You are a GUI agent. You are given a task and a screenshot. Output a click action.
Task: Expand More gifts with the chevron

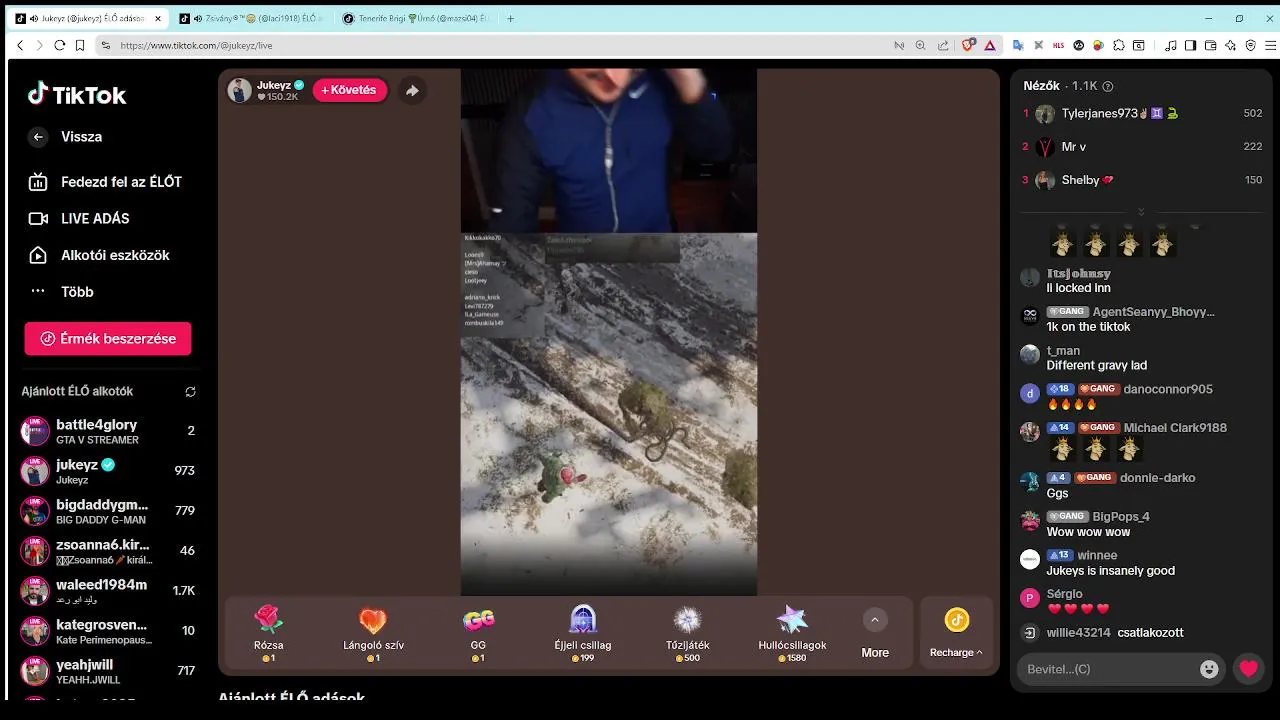(x=875, y=620)
